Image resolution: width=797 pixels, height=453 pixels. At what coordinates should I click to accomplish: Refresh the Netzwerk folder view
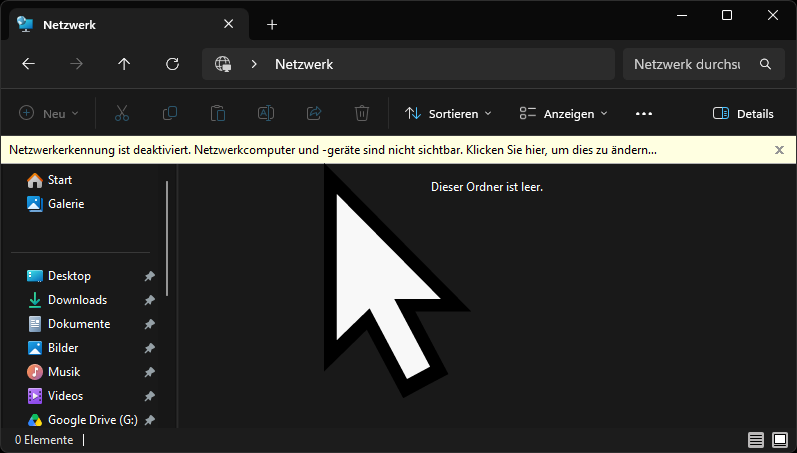tap(172, 64)
